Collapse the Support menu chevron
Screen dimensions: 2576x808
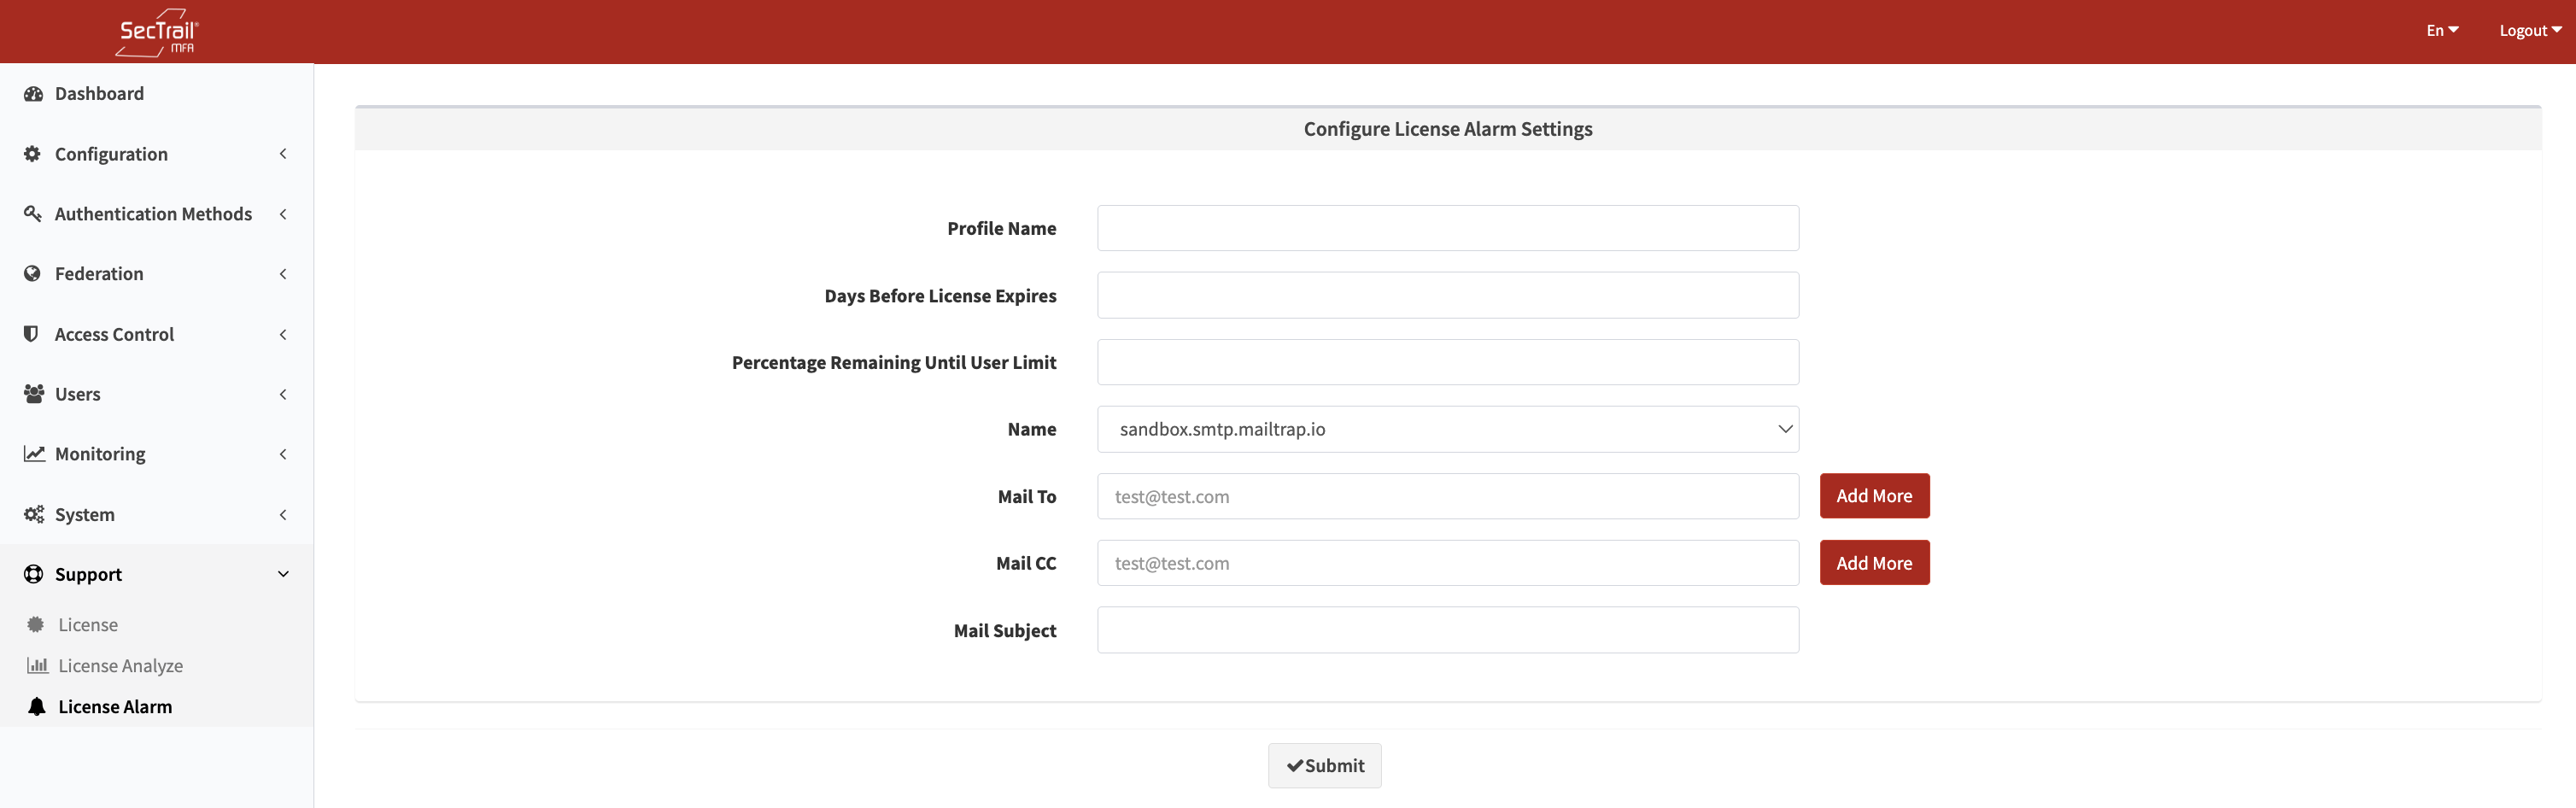tap(283, 574)
